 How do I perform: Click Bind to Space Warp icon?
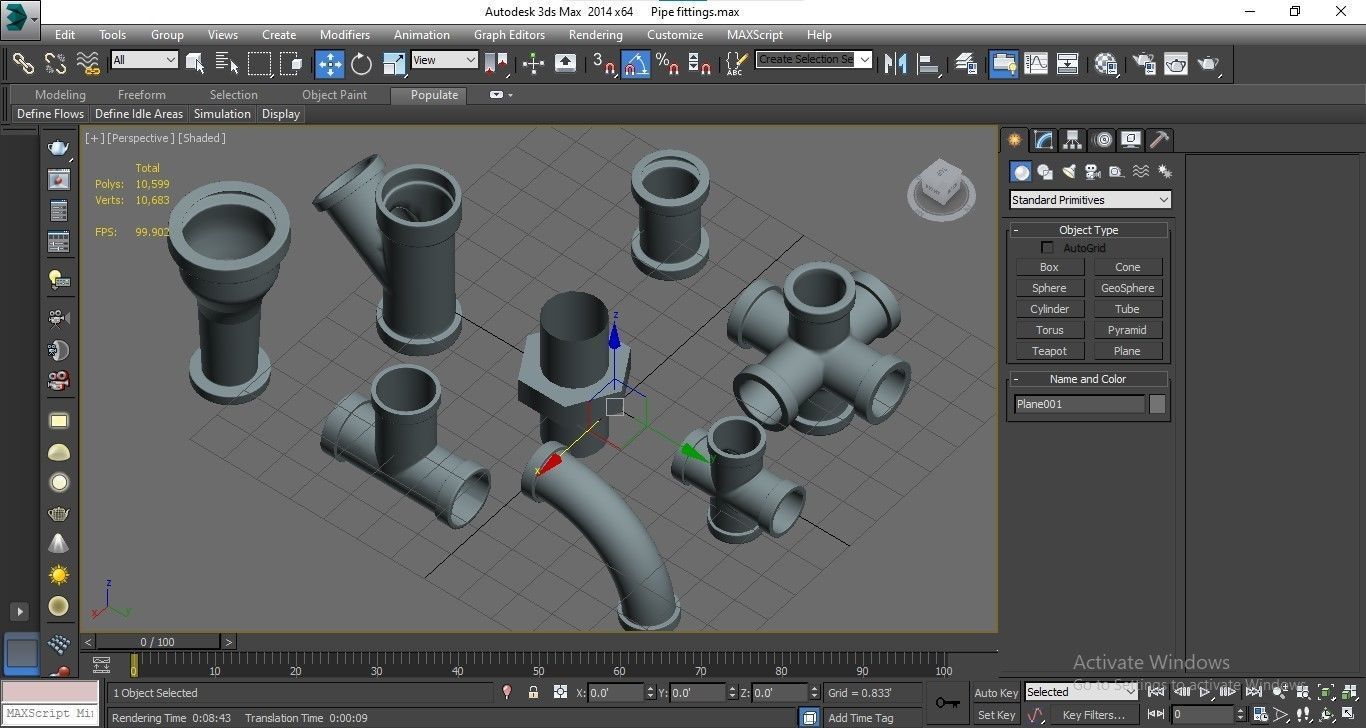(x=88, y=63)
